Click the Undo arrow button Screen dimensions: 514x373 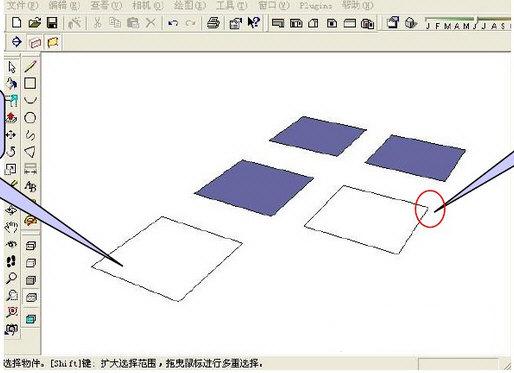[x=173, y=23]
